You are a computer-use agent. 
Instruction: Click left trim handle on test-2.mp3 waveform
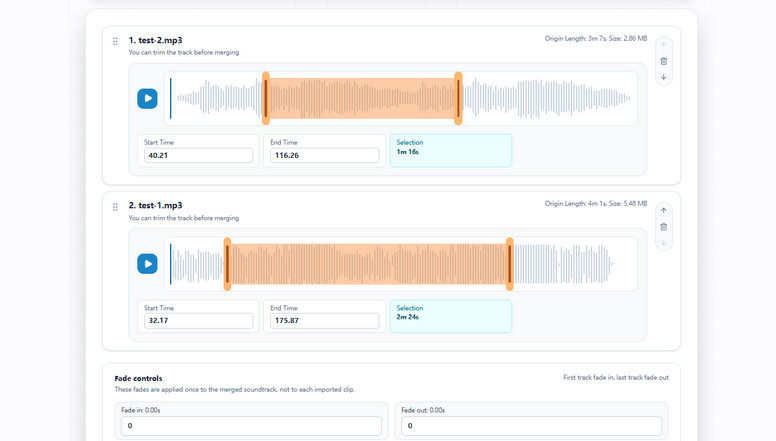click(x=266, y=98)
